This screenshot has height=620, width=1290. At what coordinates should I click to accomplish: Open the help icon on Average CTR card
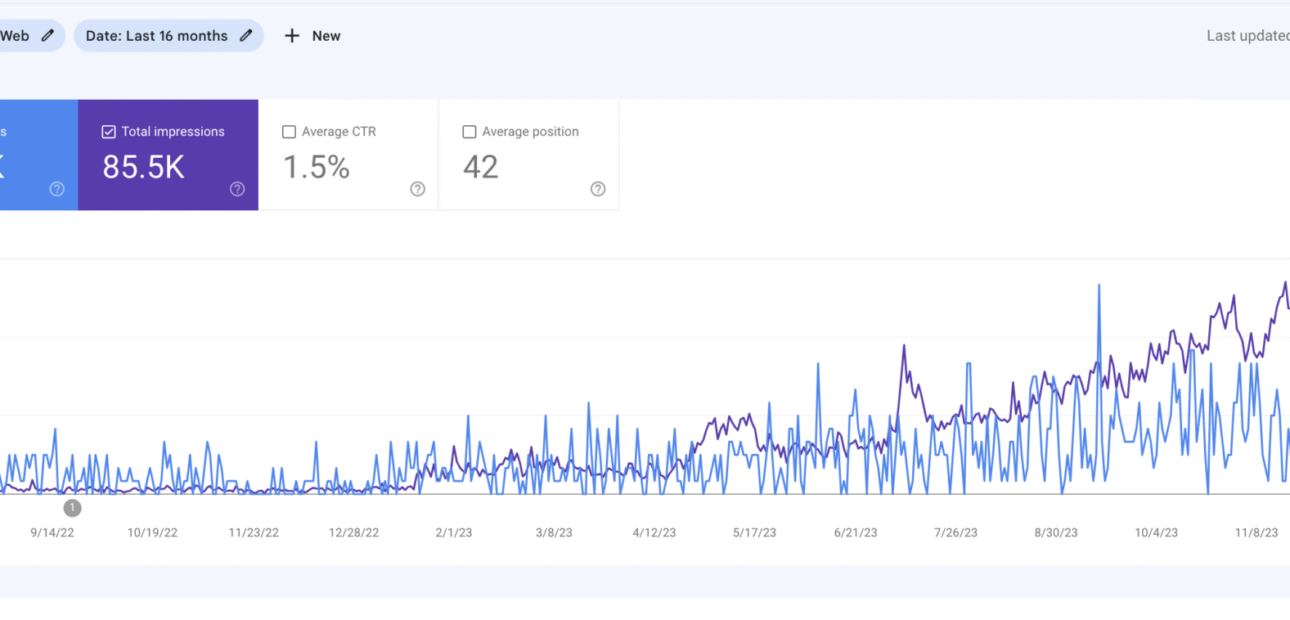[418, 189]
